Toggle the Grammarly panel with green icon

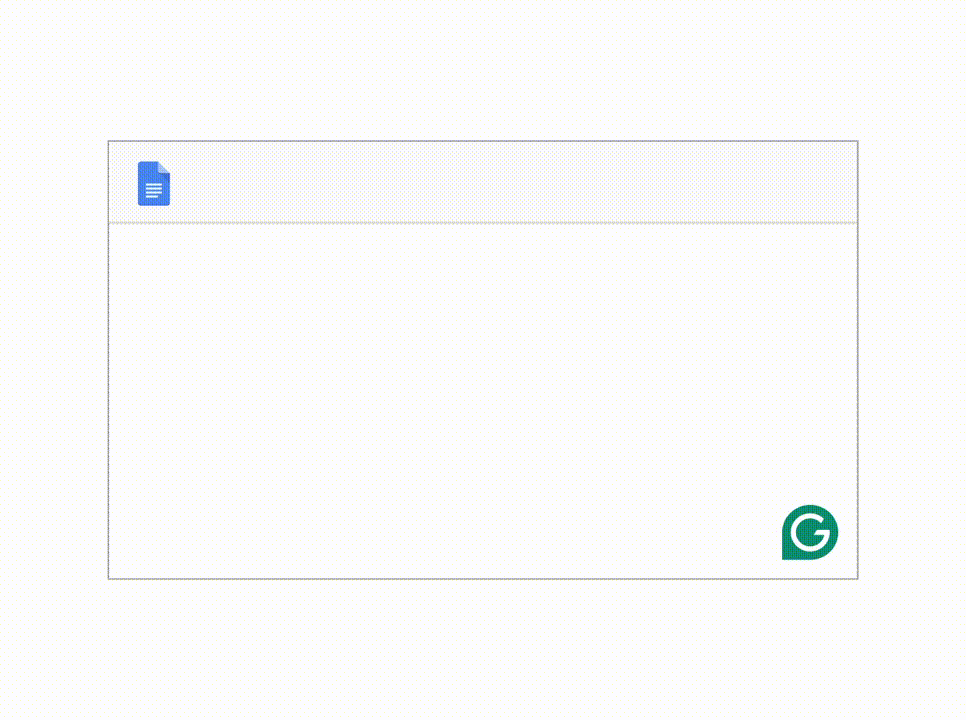[810, 532]
